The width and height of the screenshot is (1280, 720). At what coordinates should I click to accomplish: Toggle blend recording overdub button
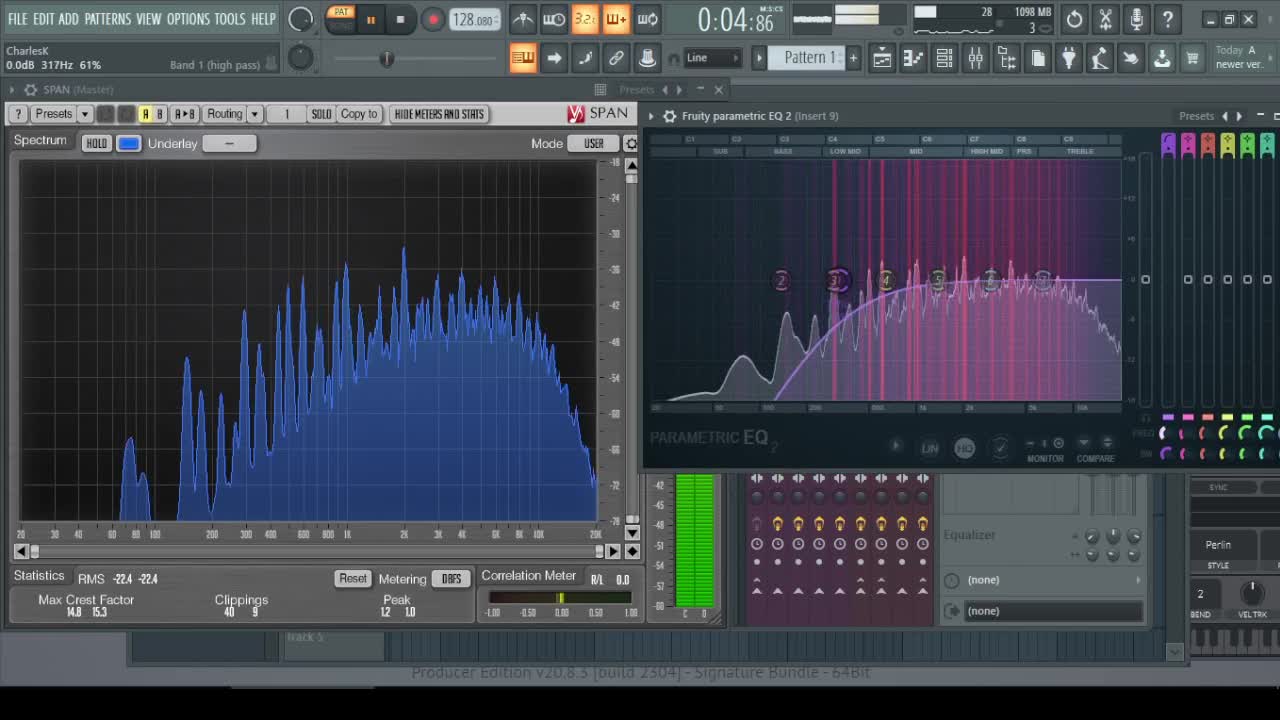[616, 19]
